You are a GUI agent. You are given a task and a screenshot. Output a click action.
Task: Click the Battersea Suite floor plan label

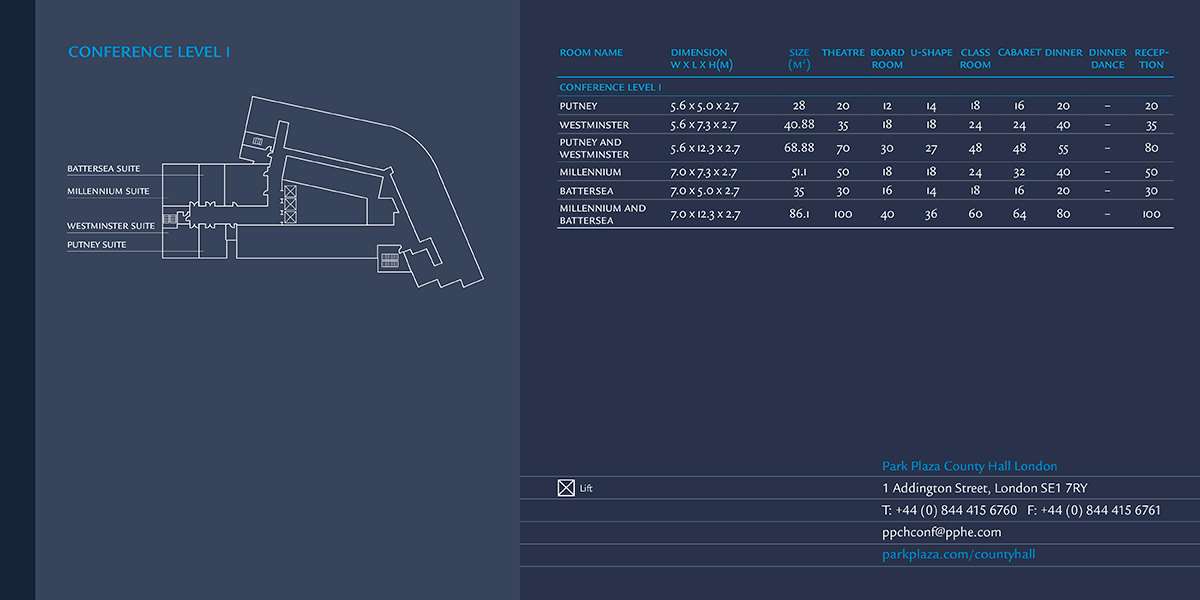[x=104, y=169]
